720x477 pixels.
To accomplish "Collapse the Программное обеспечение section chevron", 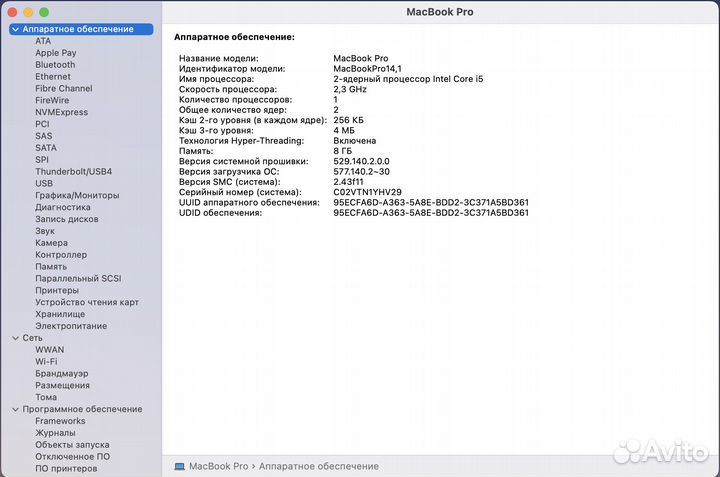I will point(16,409).
